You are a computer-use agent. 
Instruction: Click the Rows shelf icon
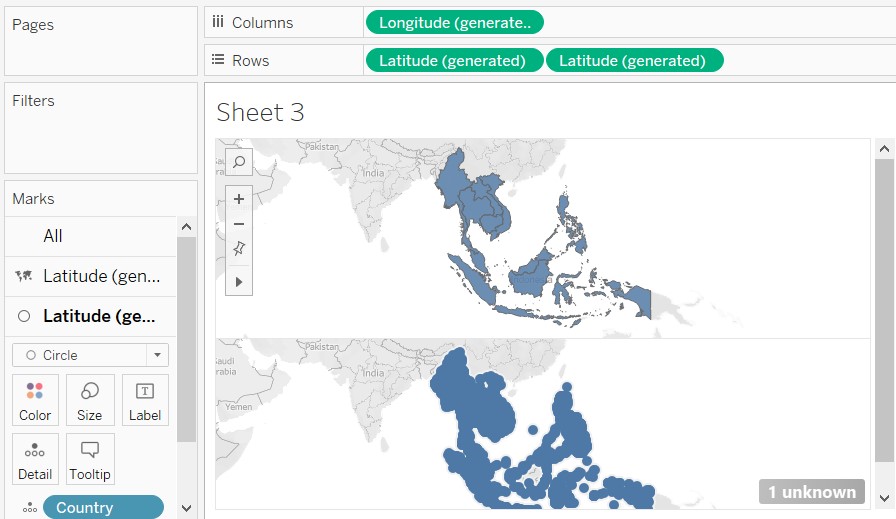(218, 59)
